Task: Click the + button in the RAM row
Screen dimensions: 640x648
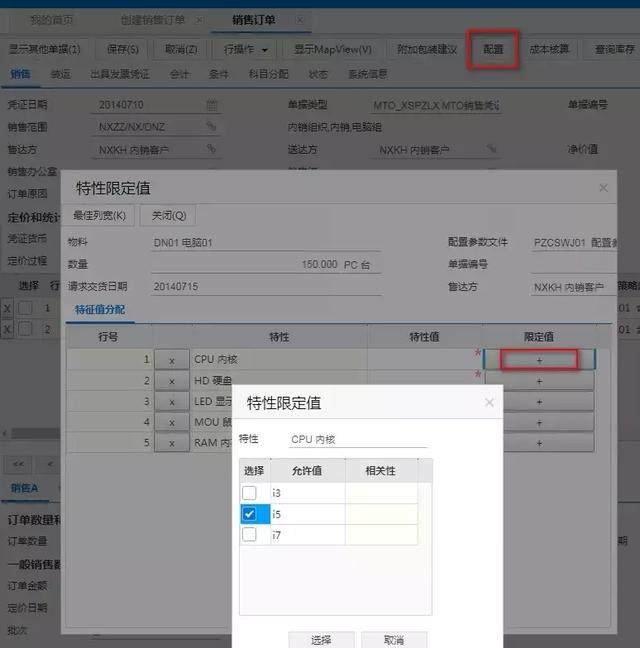Action: tap(539, 443)
